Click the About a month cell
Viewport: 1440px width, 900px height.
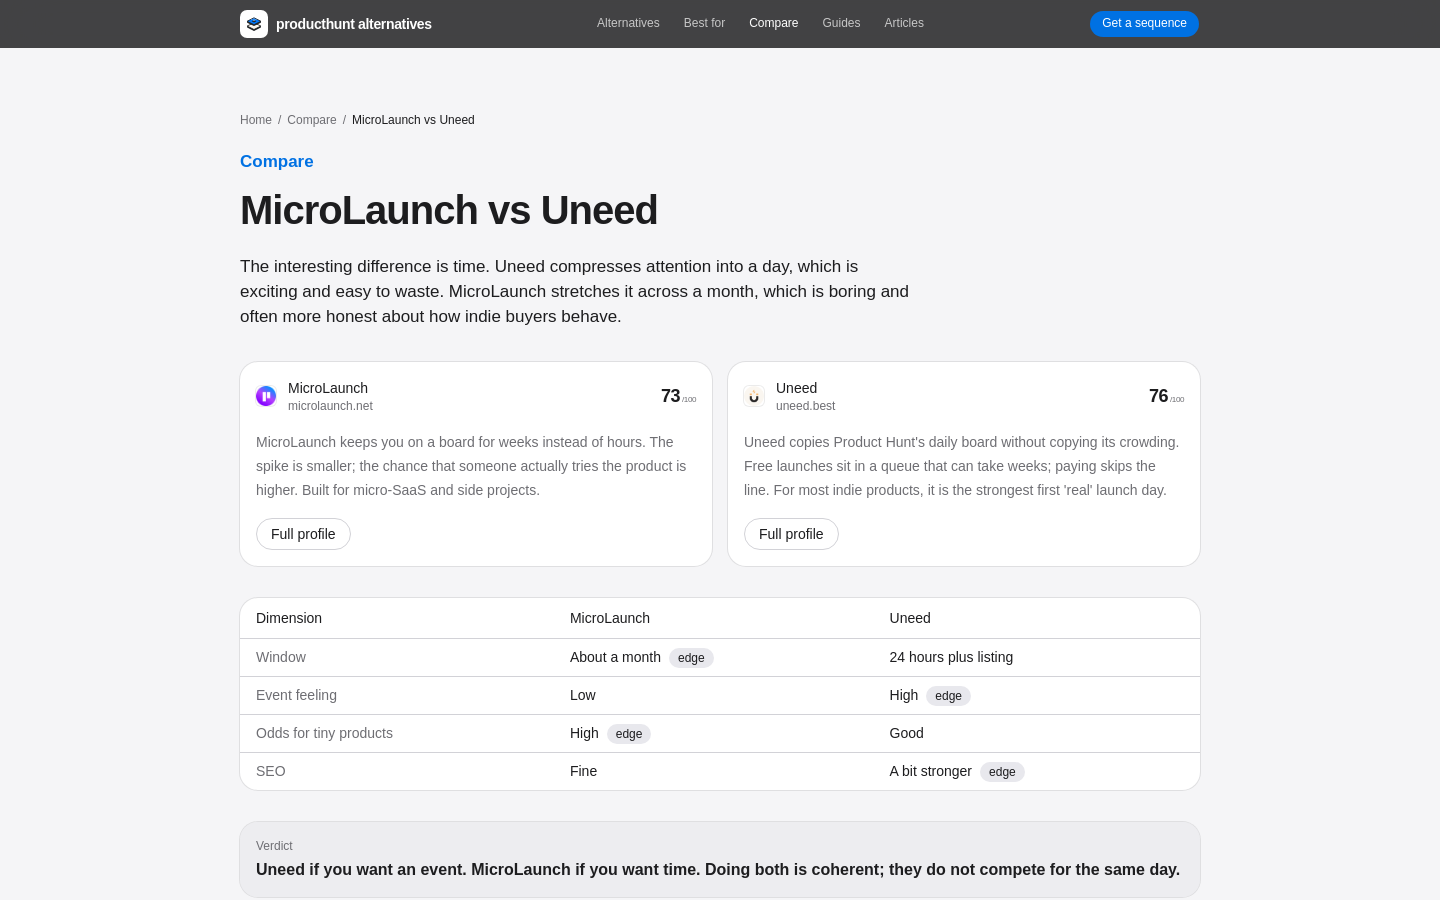(615, 657)
